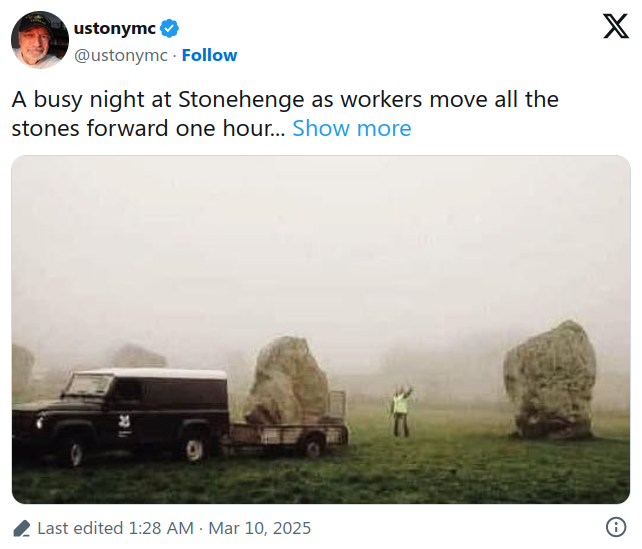Click the faint stone at photo's left edge
The width and height of the screenshot is (642, 549).
click(x=22, y=368)
